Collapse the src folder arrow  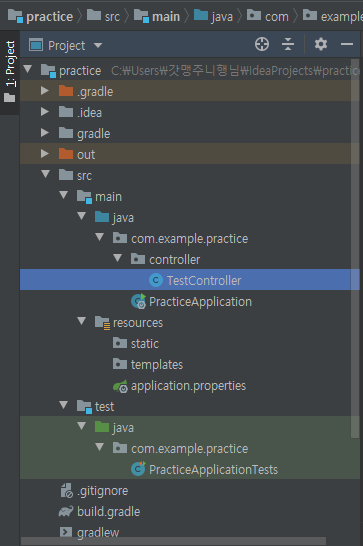coord(45,174)
